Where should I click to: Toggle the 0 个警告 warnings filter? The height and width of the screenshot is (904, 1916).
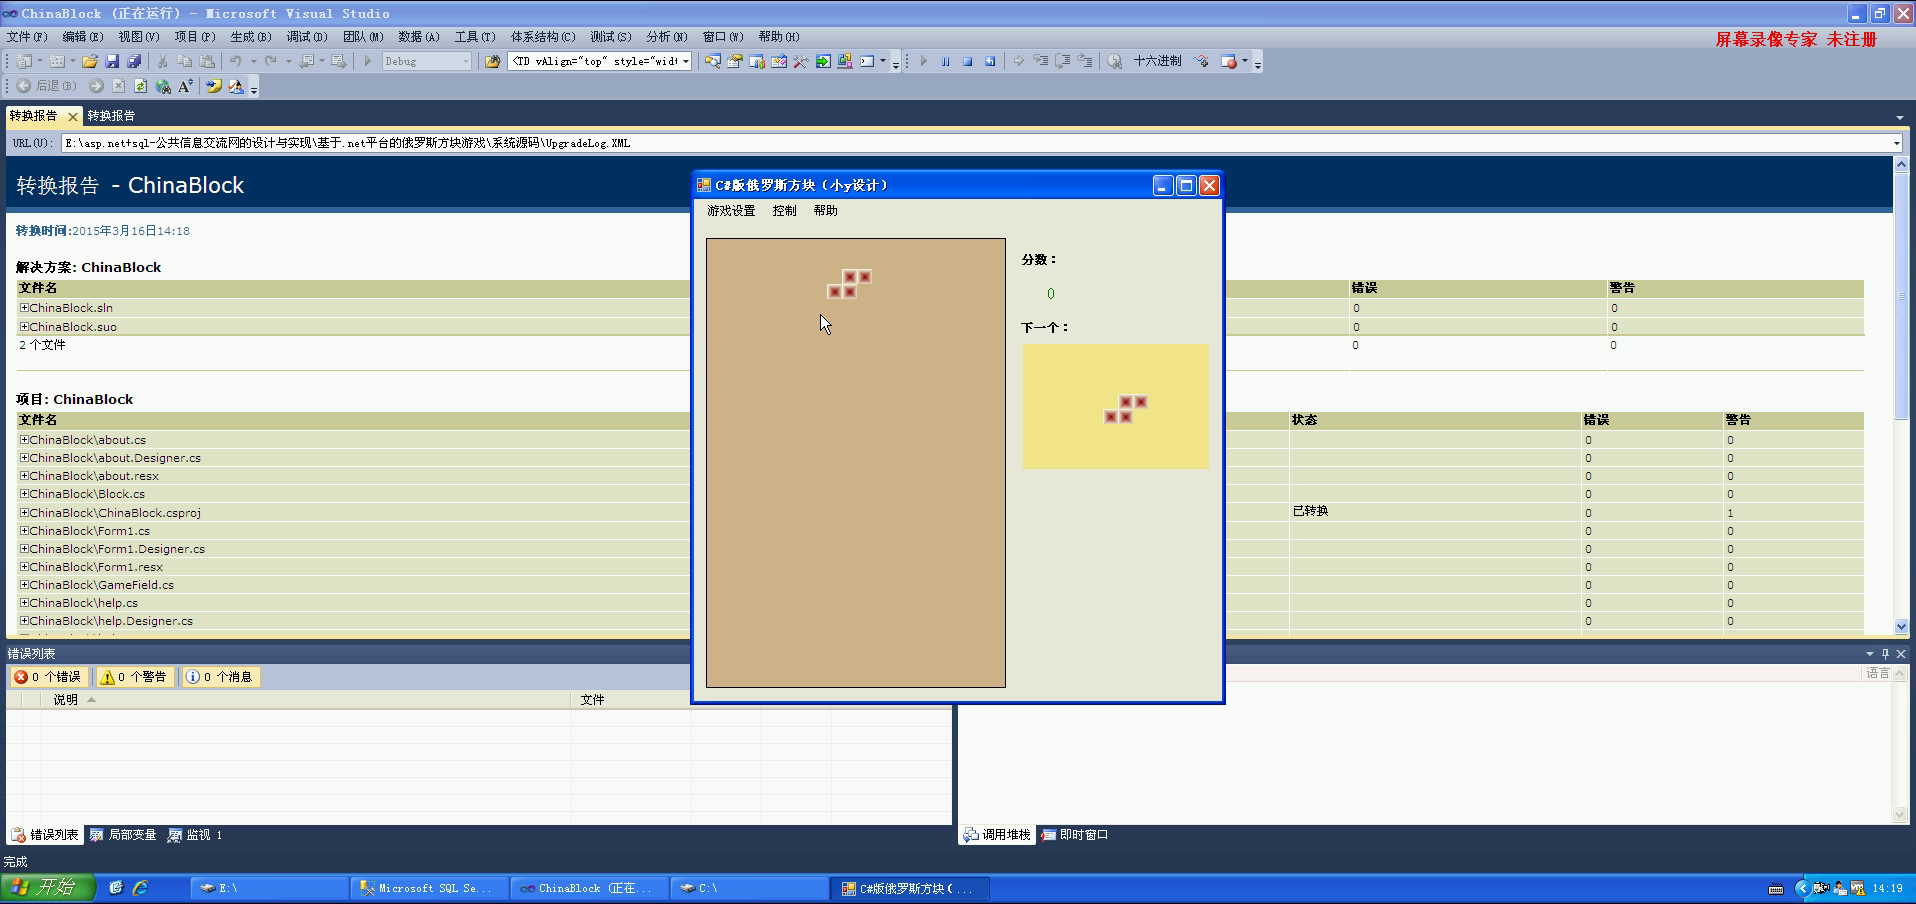pos(134,677)
